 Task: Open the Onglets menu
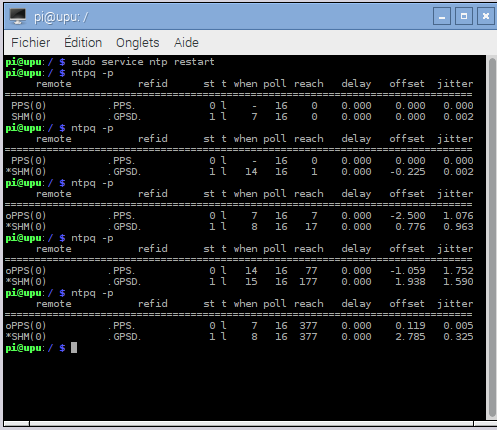tap(138, 43)
